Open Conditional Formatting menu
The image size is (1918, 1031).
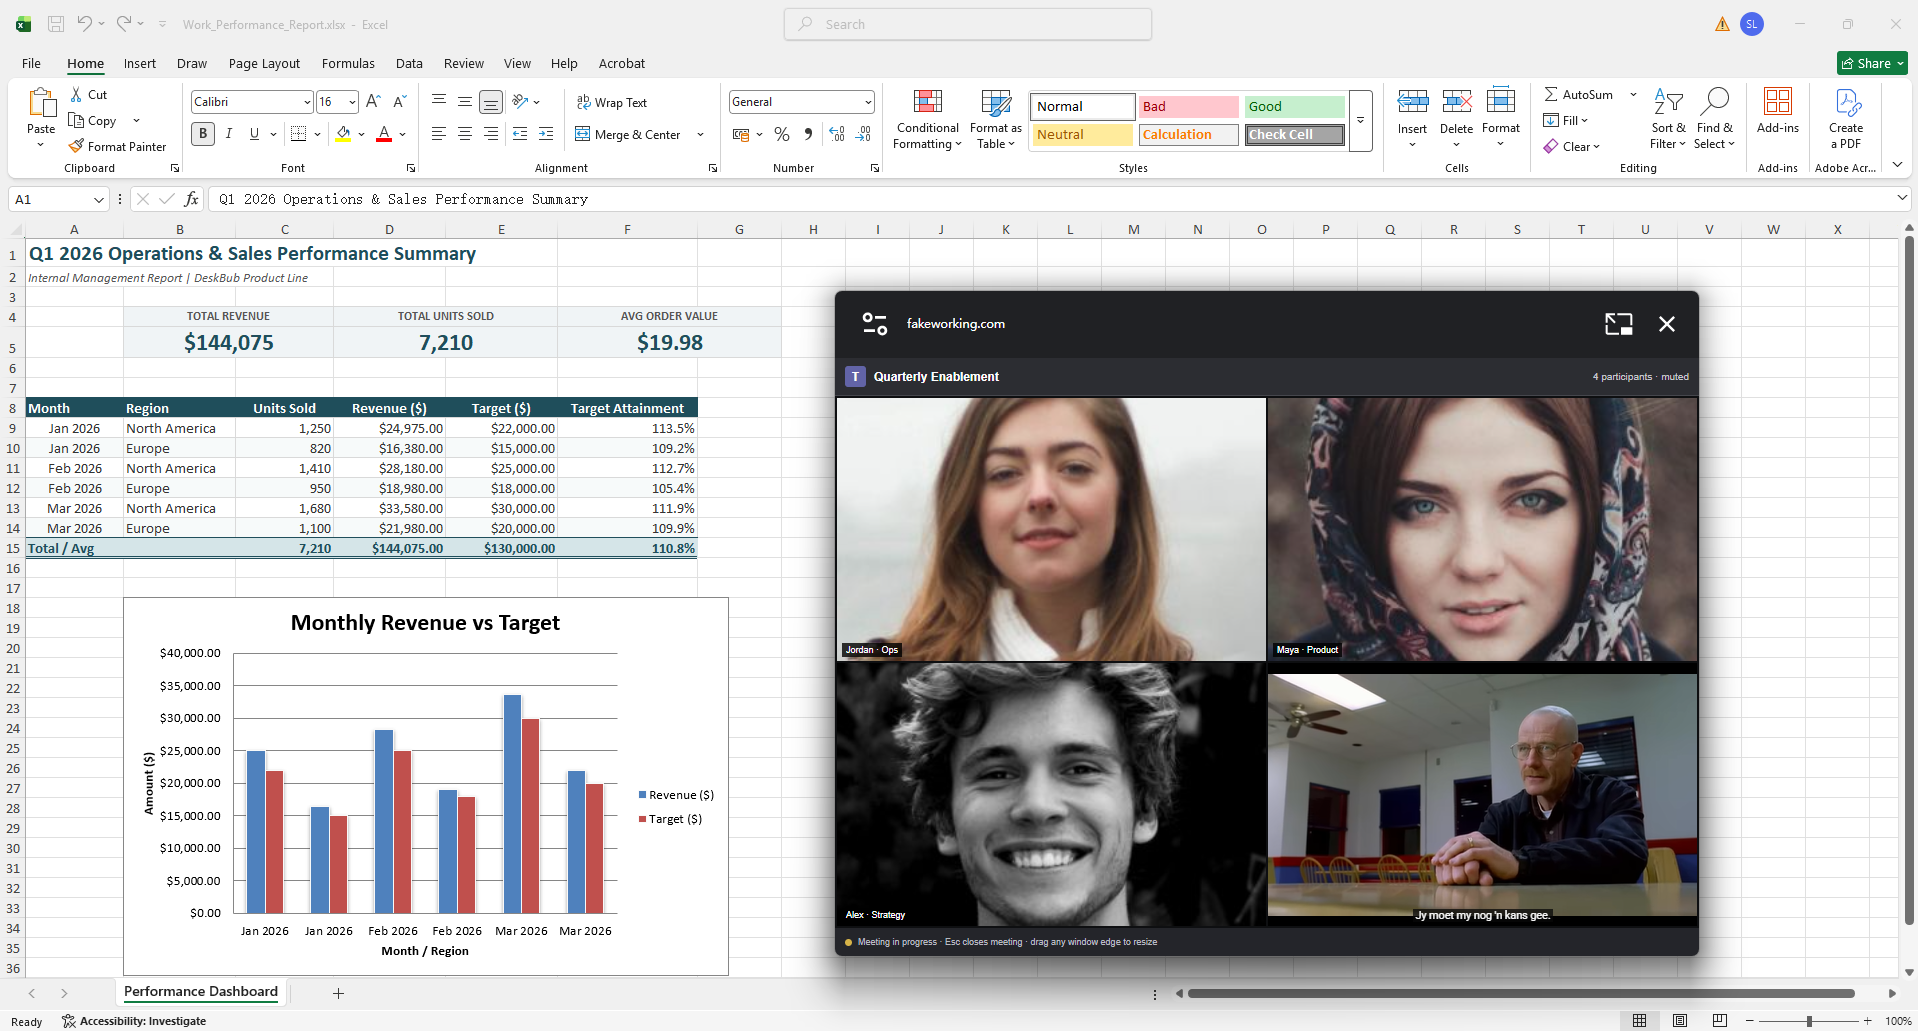pos(927,119)
